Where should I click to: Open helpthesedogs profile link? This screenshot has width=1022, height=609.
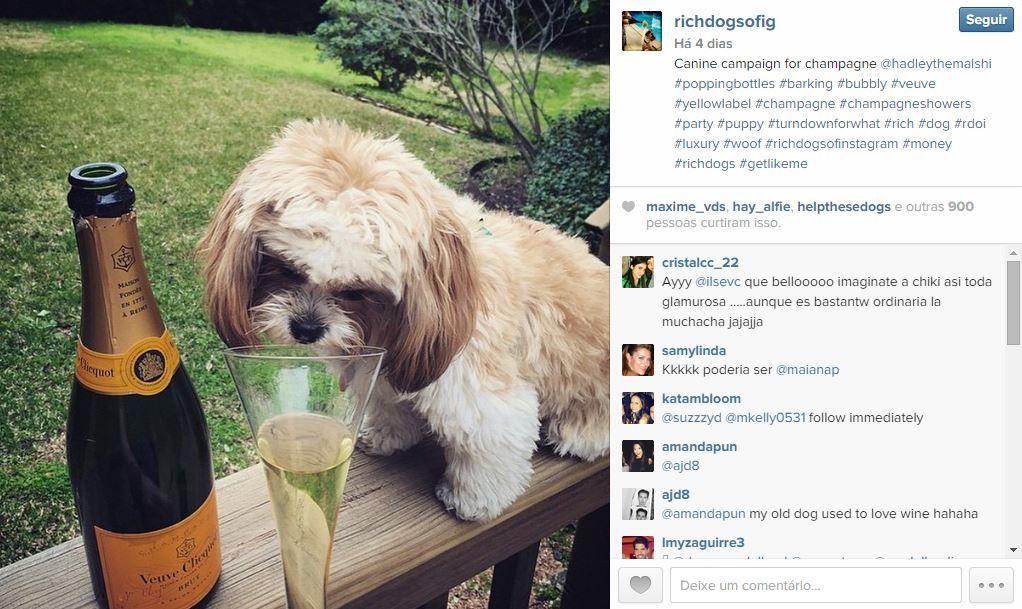click(x=843, y=206)
